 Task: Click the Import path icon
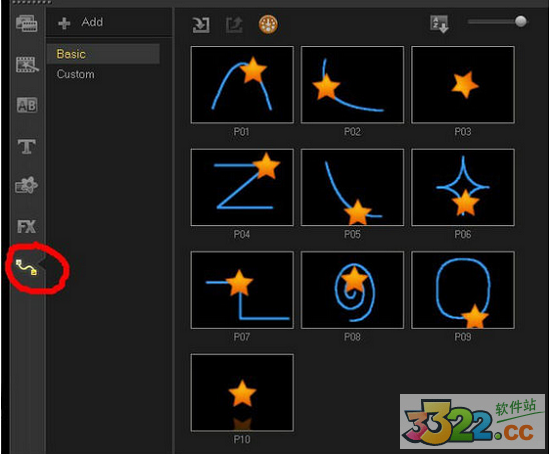coord(201,25)
